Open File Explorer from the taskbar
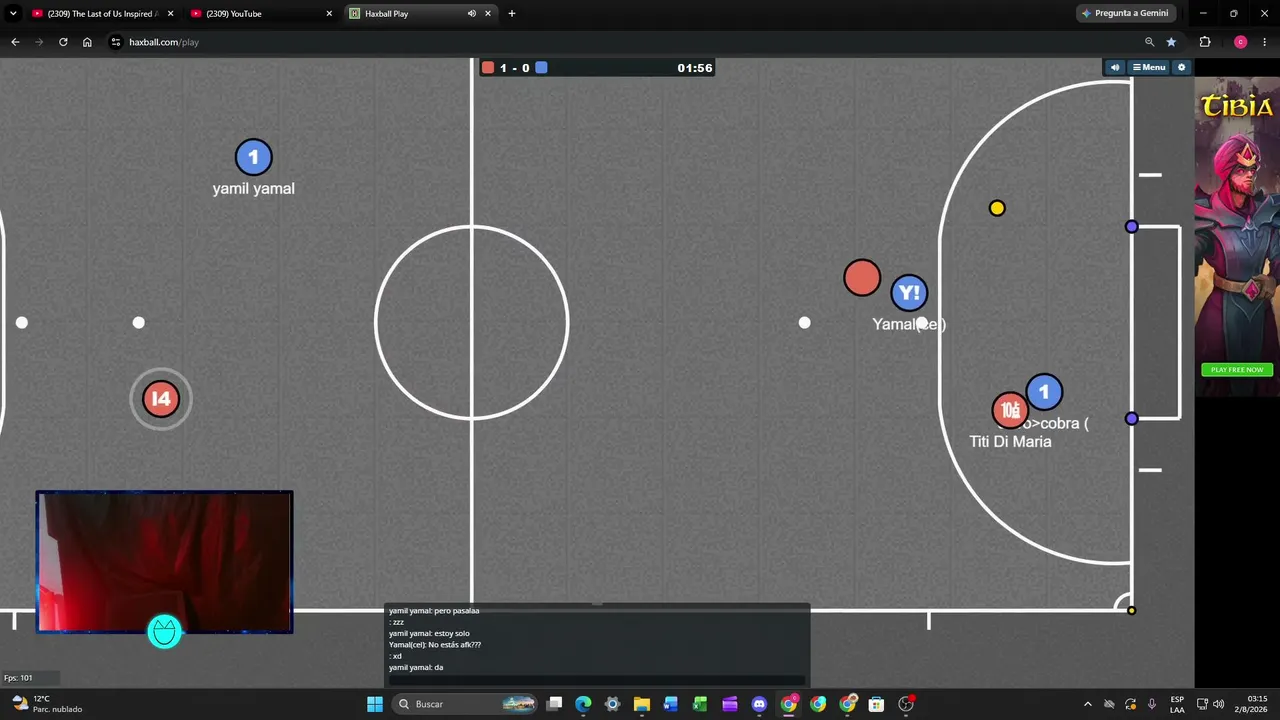 click(642, 704)
